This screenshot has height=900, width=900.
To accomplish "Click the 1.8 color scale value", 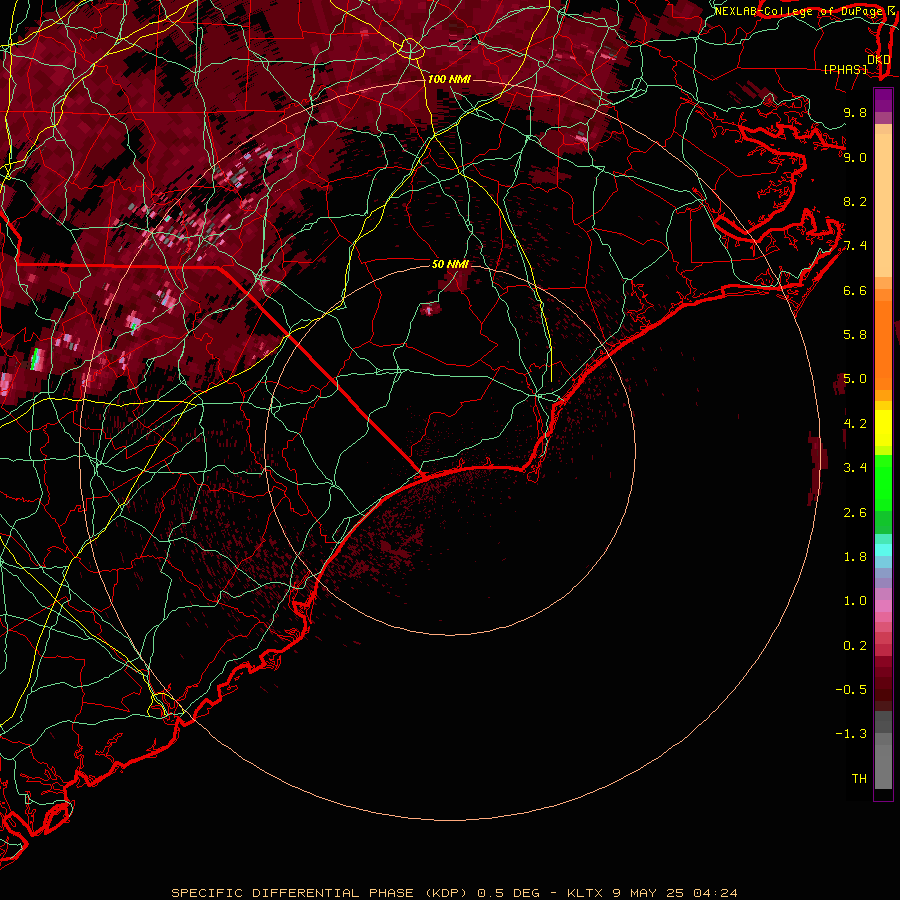I will click(x=855, y=557).
